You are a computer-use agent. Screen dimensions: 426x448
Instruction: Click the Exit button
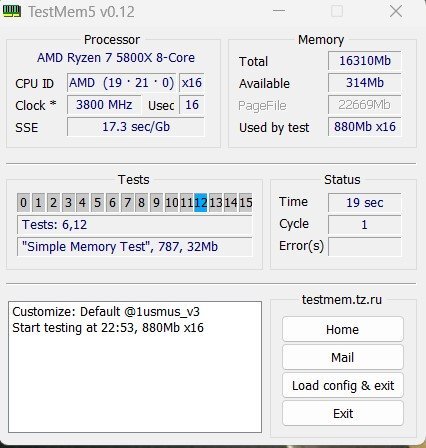(x=343, y=413)
